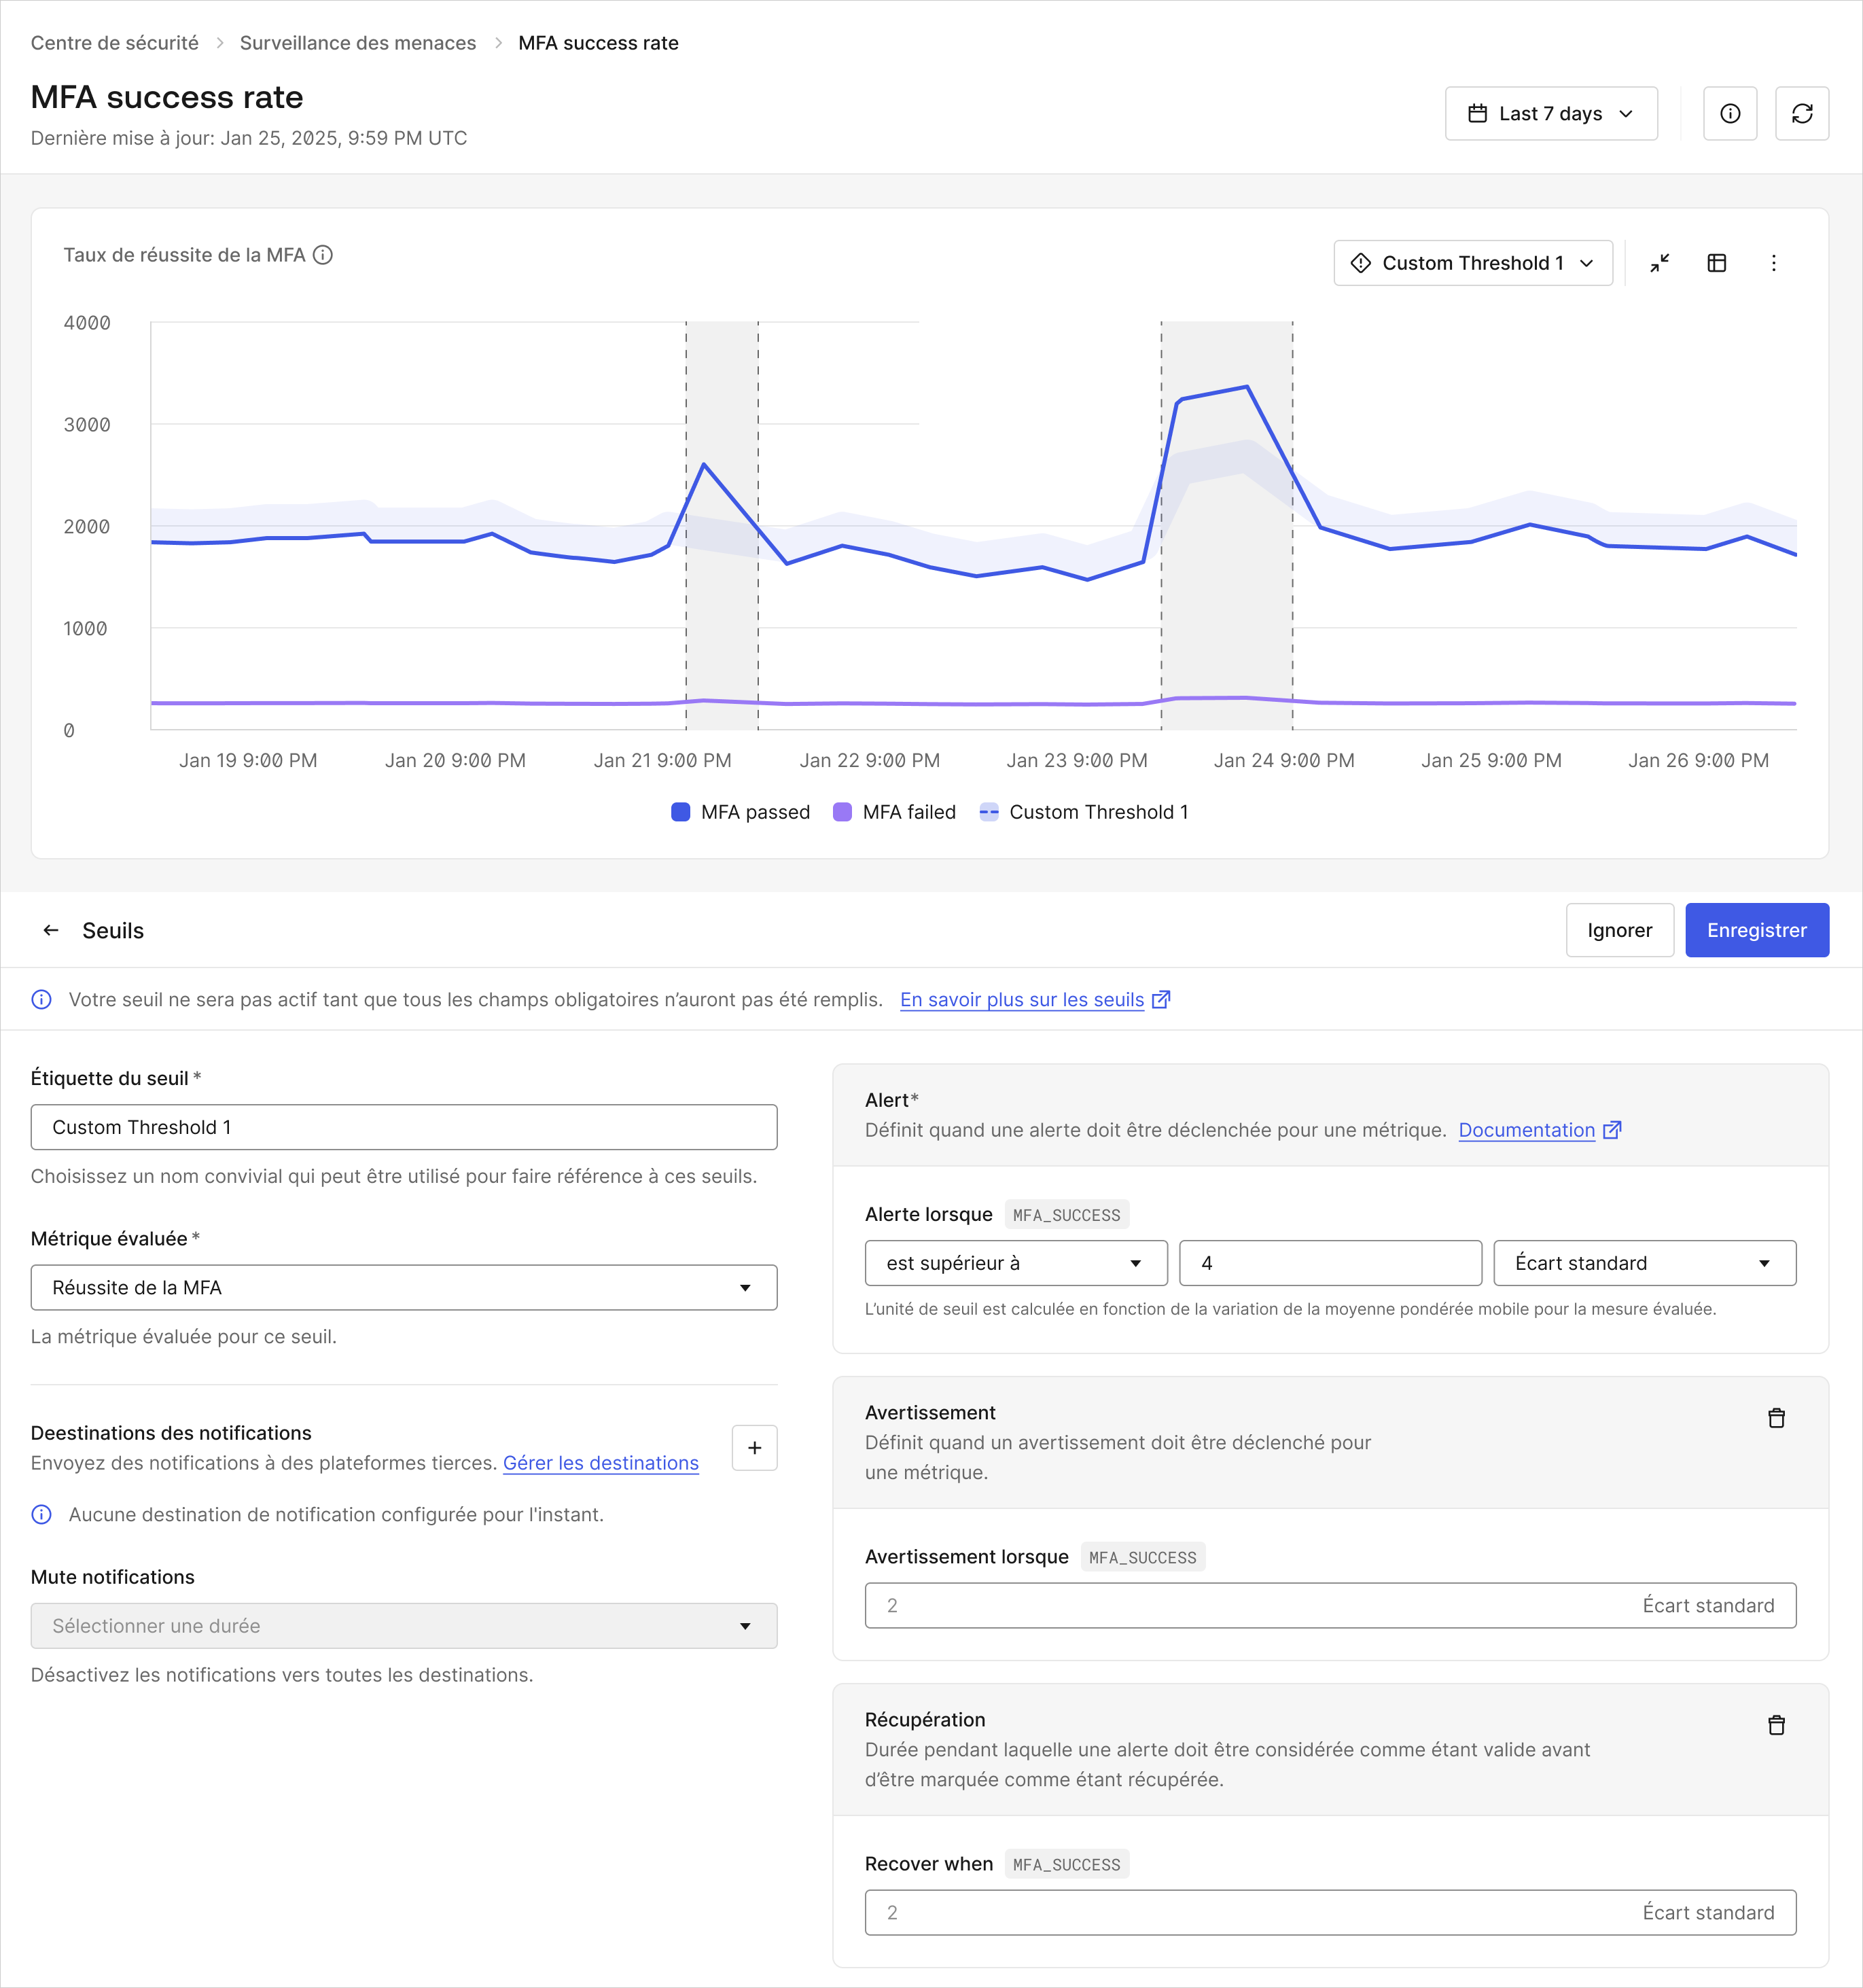The image size is (1863, 1988).
Task: Open the tooltip beside Taux de réussite de la MFA
Action: (x=322, y=255)
